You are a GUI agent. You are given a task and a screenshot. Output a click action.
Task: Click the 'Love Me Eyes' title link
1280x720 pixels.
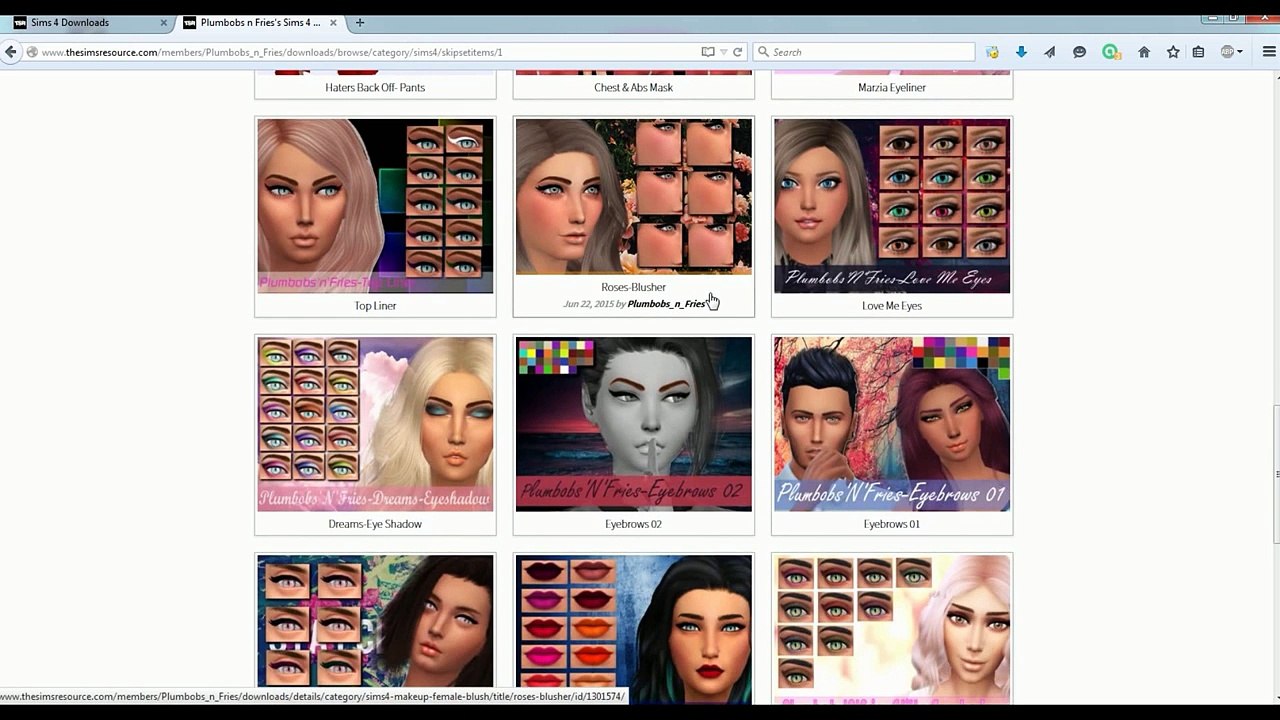[x=891, y=306]
